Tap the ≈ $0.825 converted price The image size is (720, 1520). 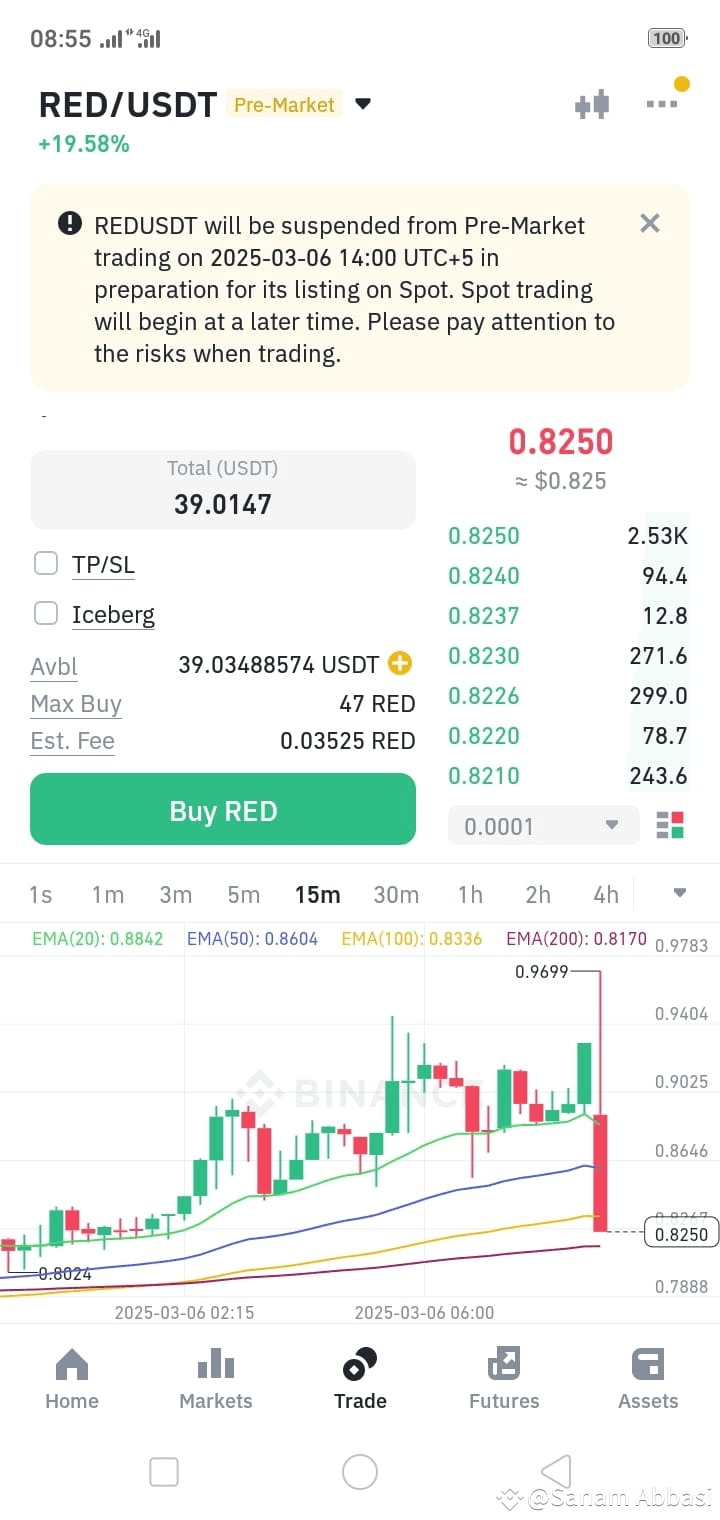(560, 481)
